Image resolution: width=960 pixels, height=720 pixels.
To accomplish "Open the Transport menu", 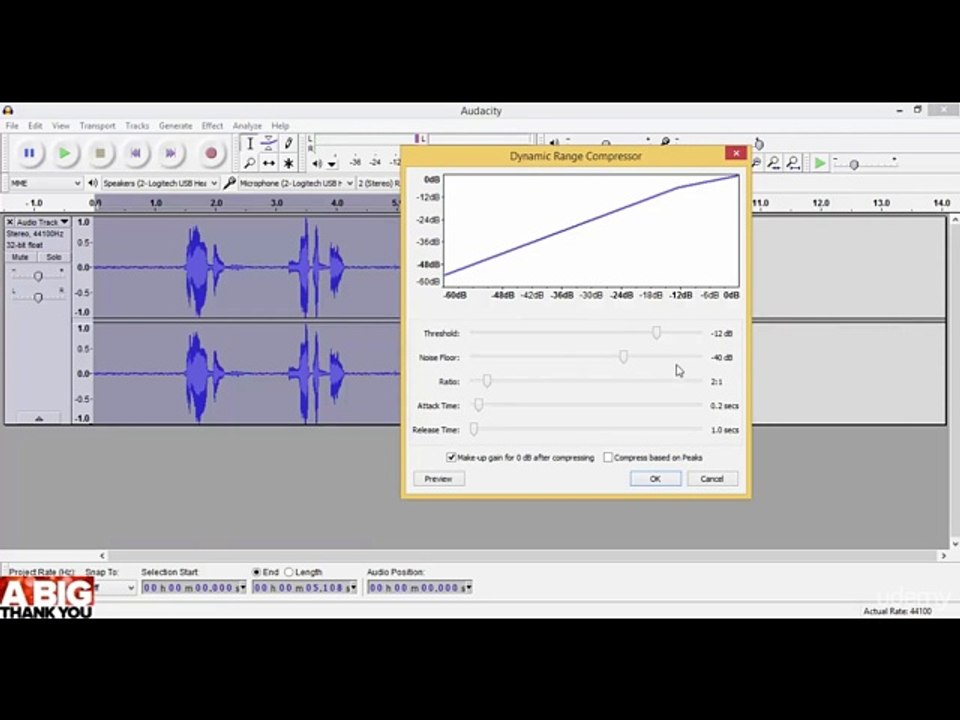I will tap(97, 126).
